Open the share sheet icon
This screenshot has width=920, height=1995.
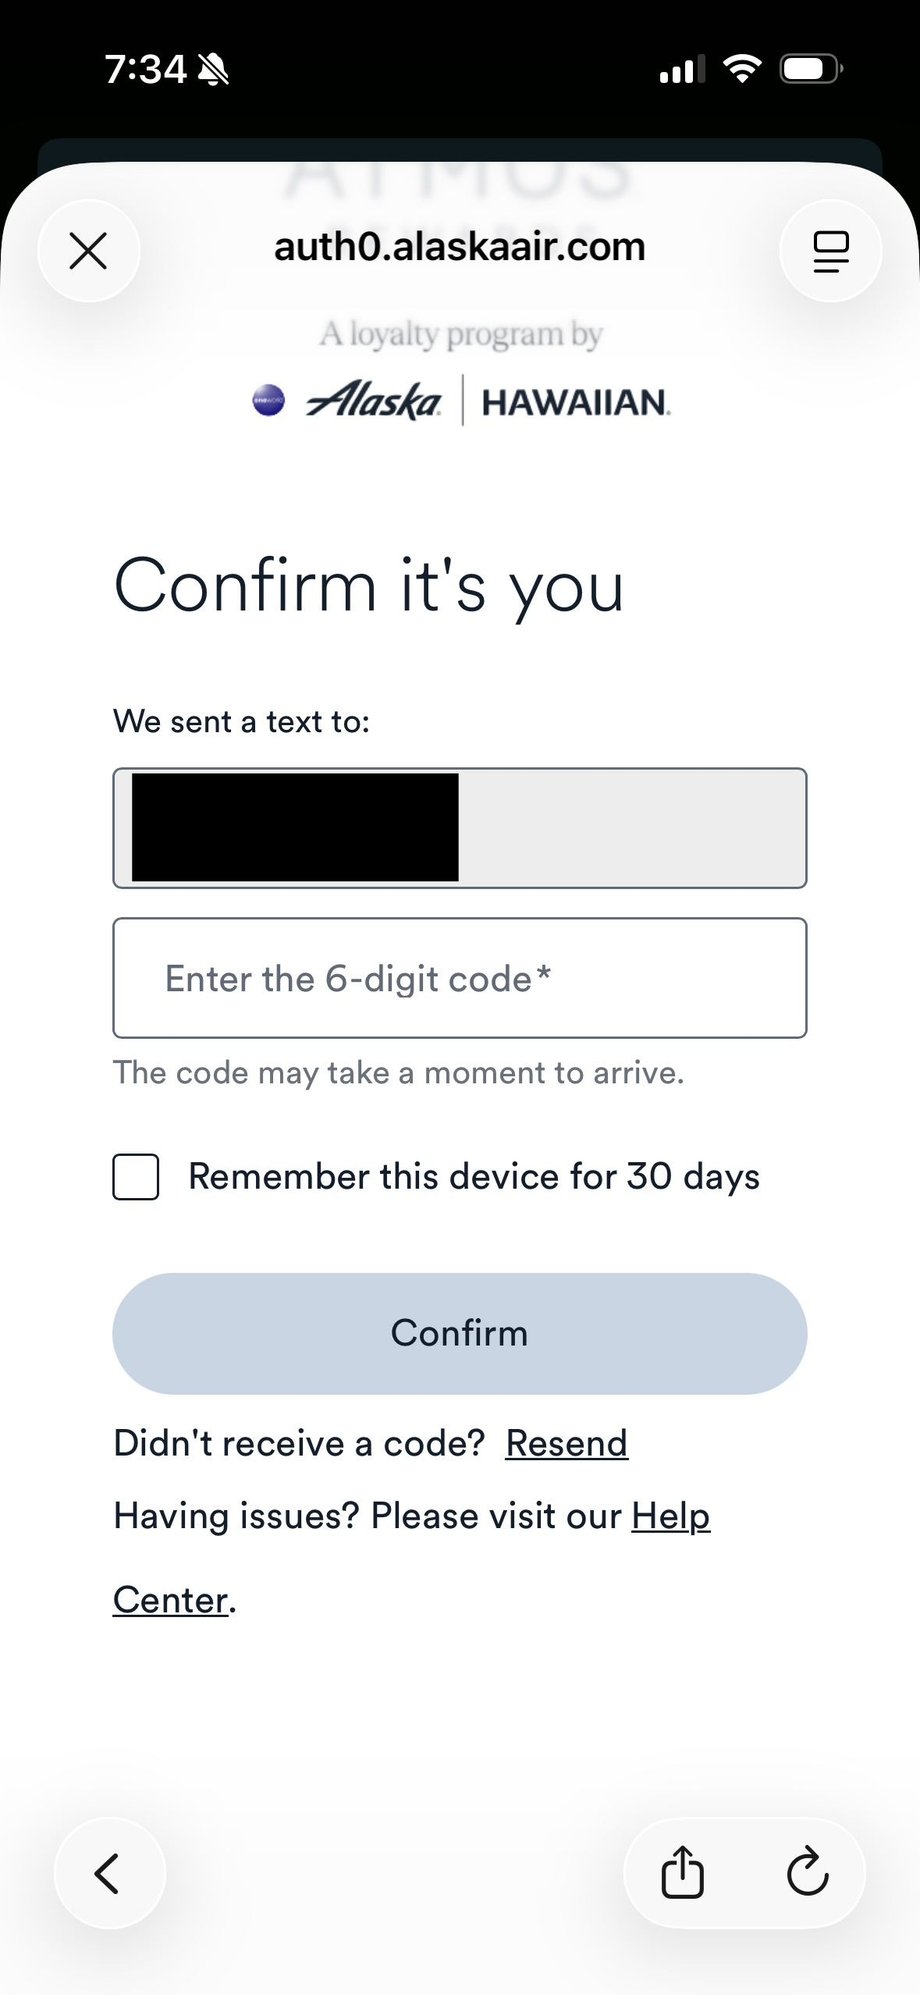[683, 1872]
